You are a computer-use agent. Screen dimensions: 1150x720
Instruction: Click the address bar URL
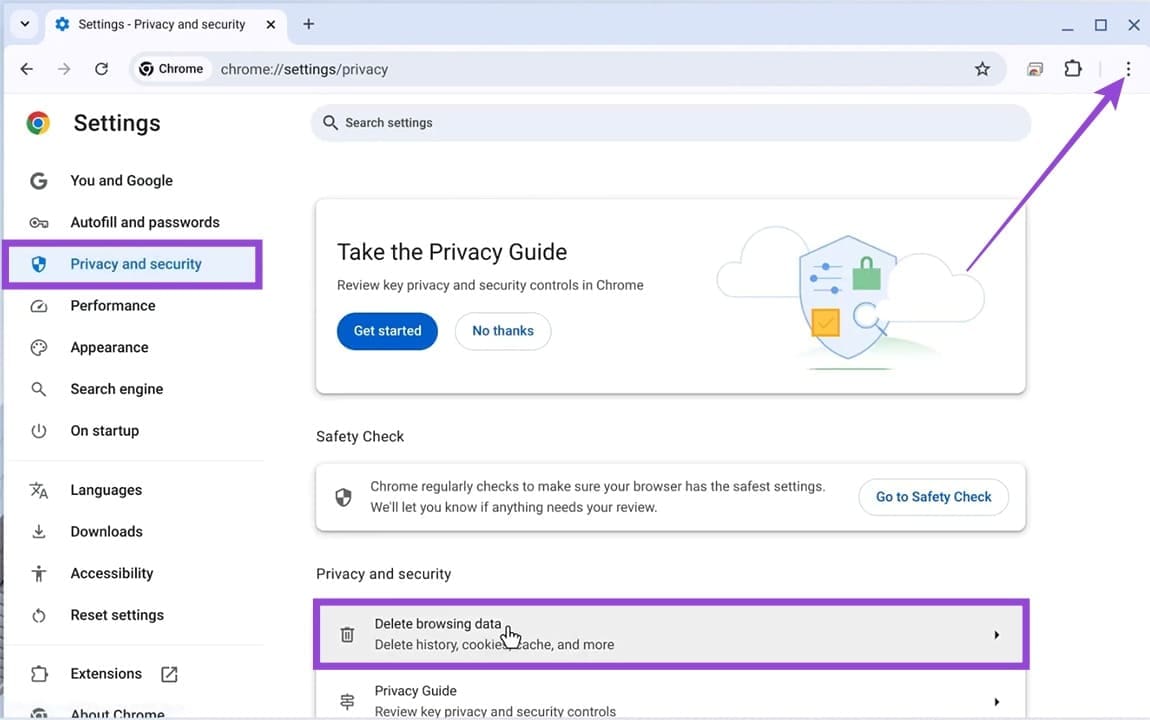click(304, 69)
